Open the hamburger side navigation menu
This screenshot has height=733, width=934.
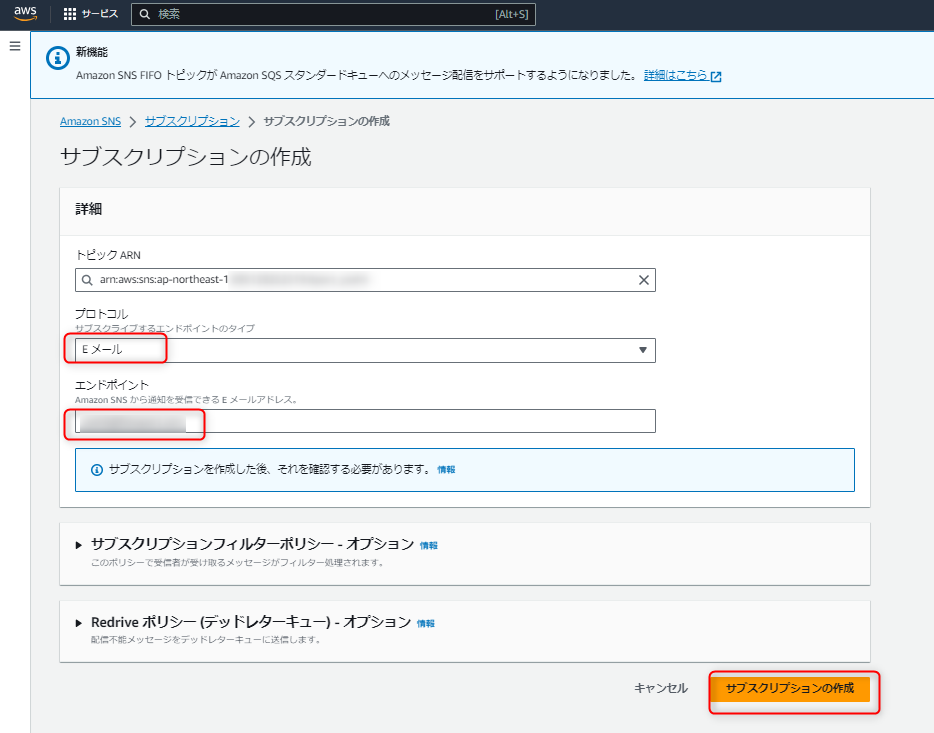[15, 46]
